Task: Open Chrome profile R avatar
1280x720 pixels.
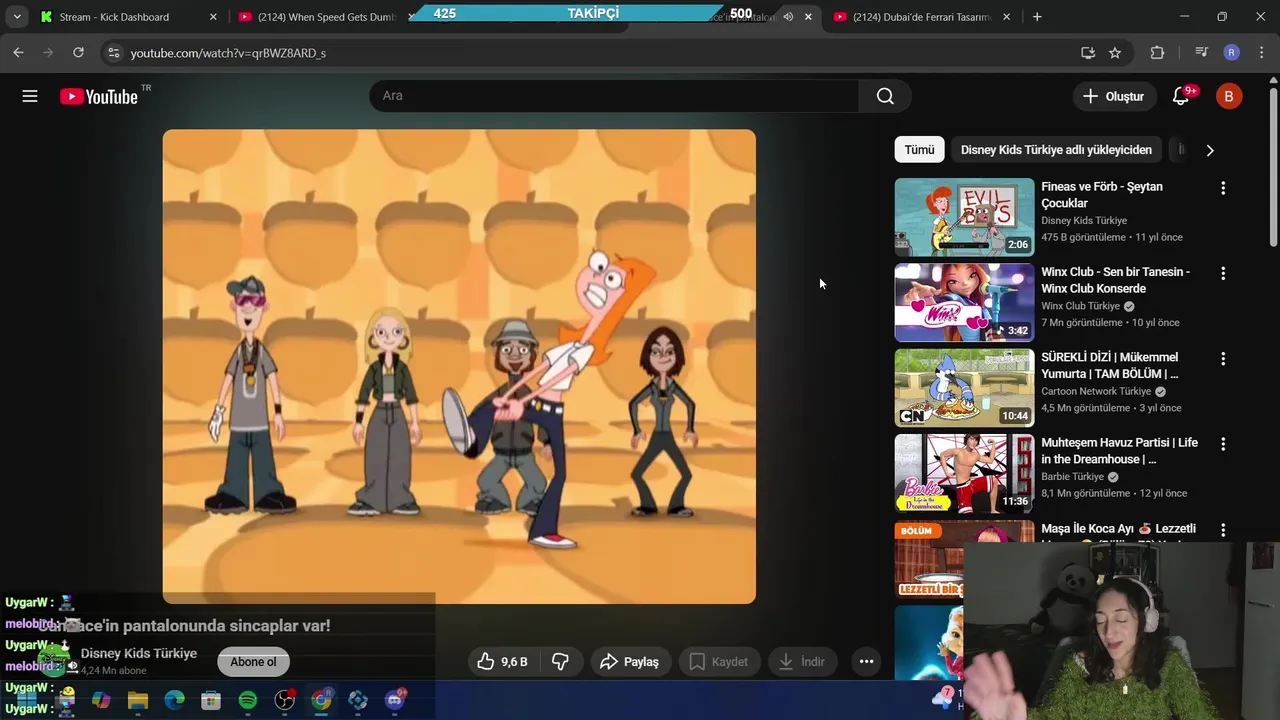Action: tap(1231, 52)
